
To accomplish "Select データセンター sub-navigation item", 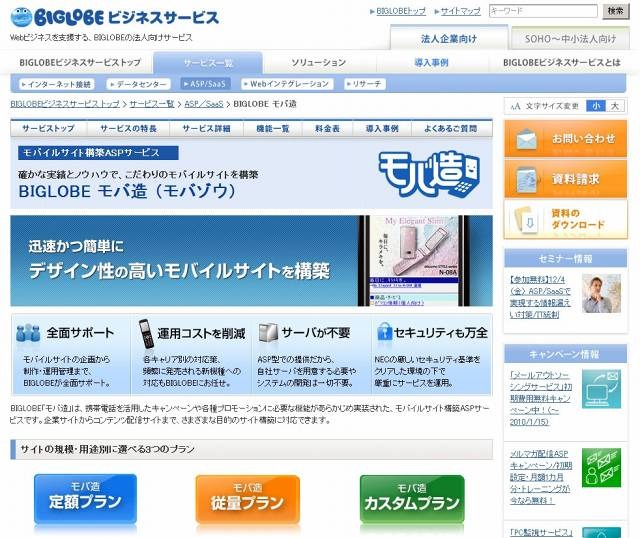I will [x=139, y=84].
